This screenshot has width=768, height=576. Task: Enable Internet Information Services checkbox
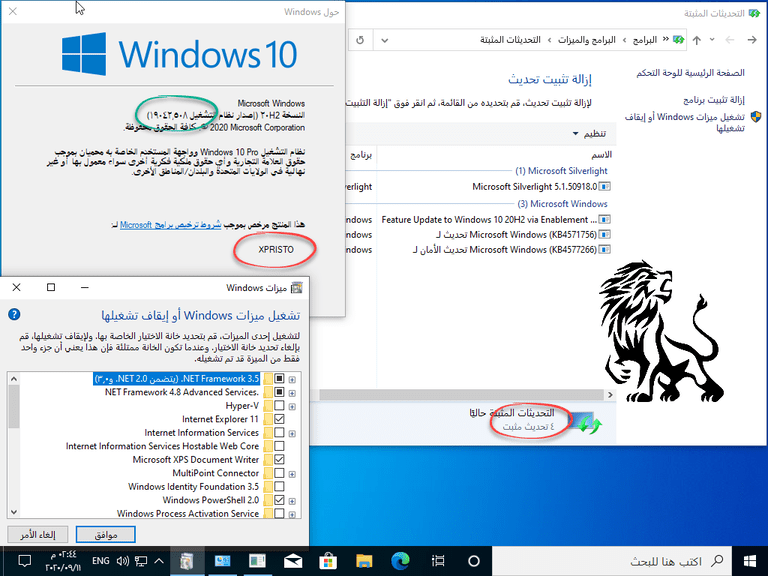click(279, 432)
